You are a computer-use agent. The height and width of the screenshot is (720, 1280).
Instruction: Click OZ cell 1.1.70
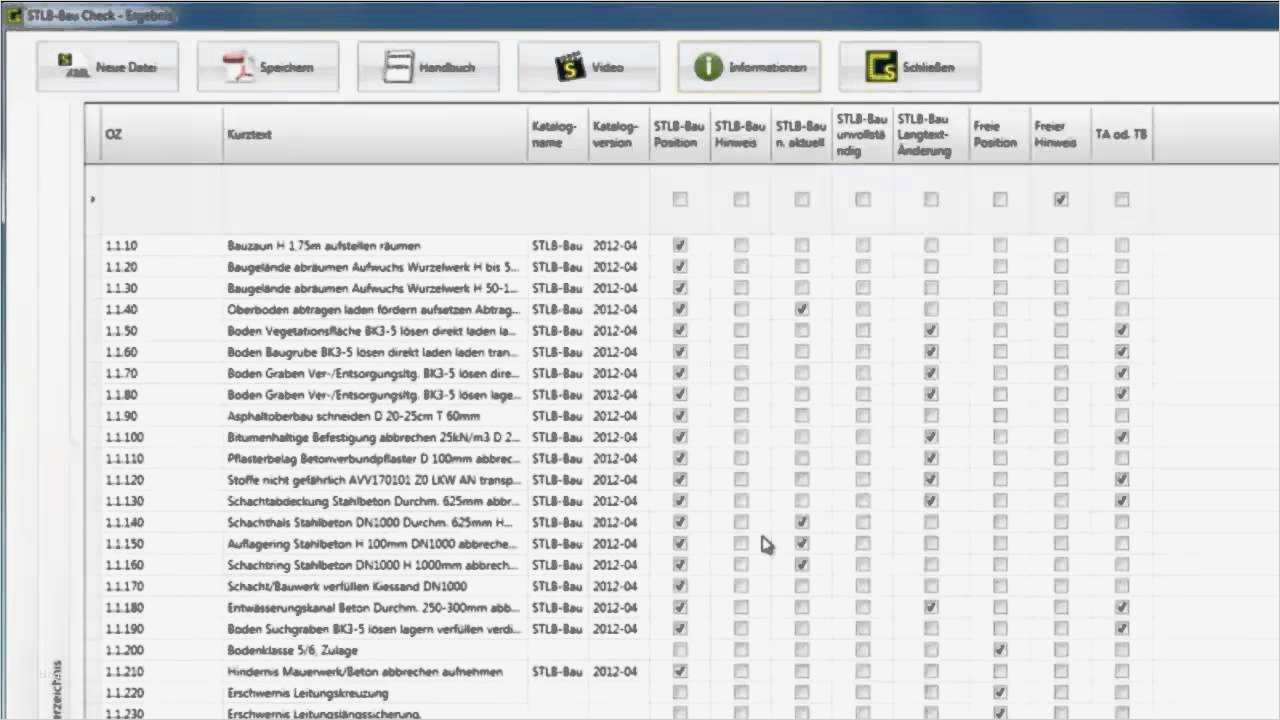[122, 373]
